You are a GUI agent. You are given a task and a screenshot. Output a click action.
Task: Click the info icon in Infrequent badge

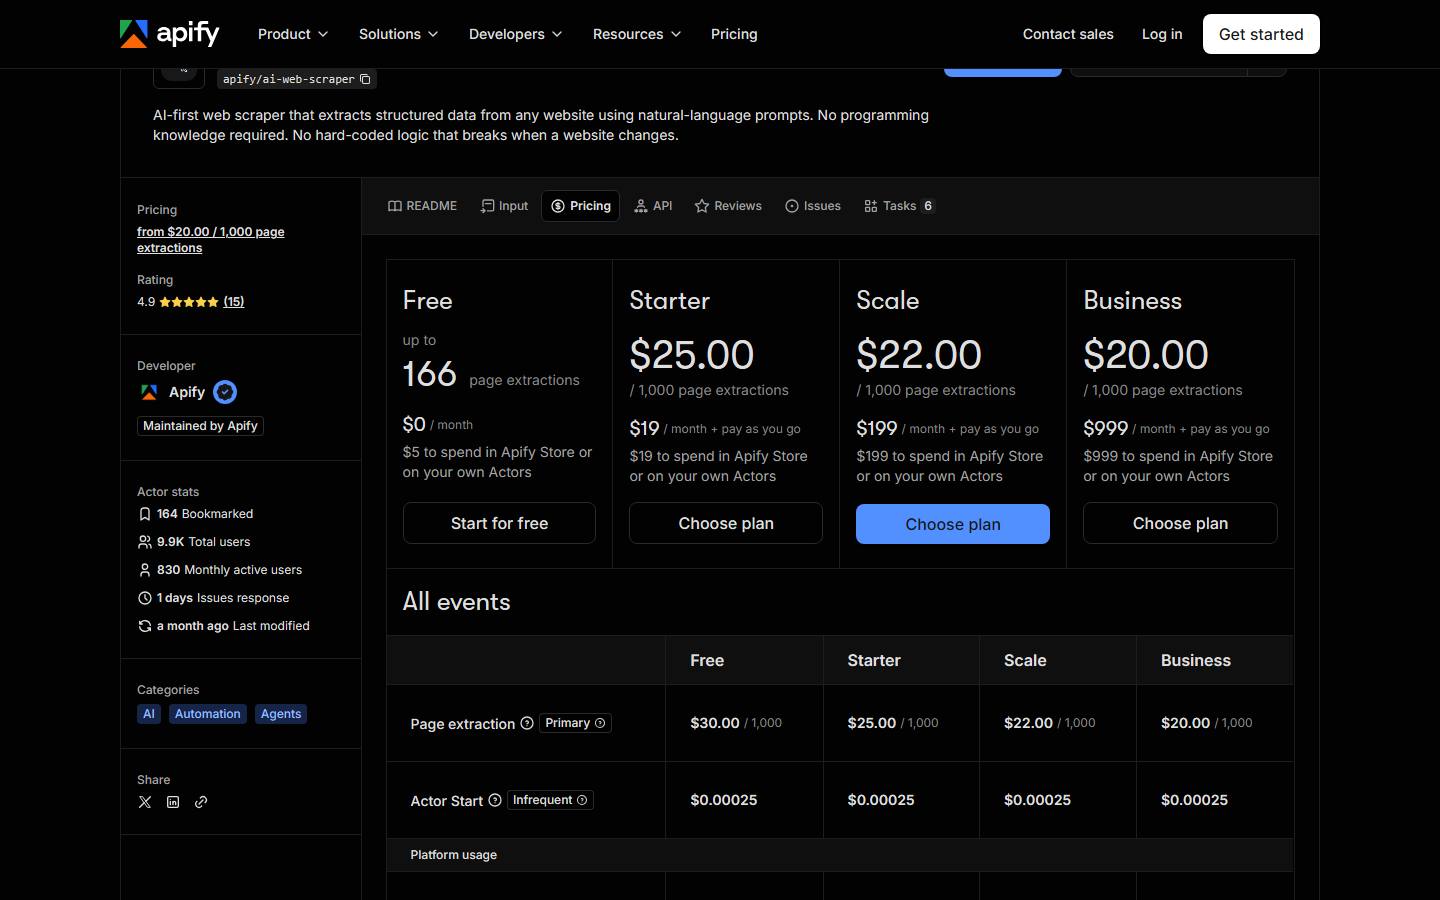[582, 800]
